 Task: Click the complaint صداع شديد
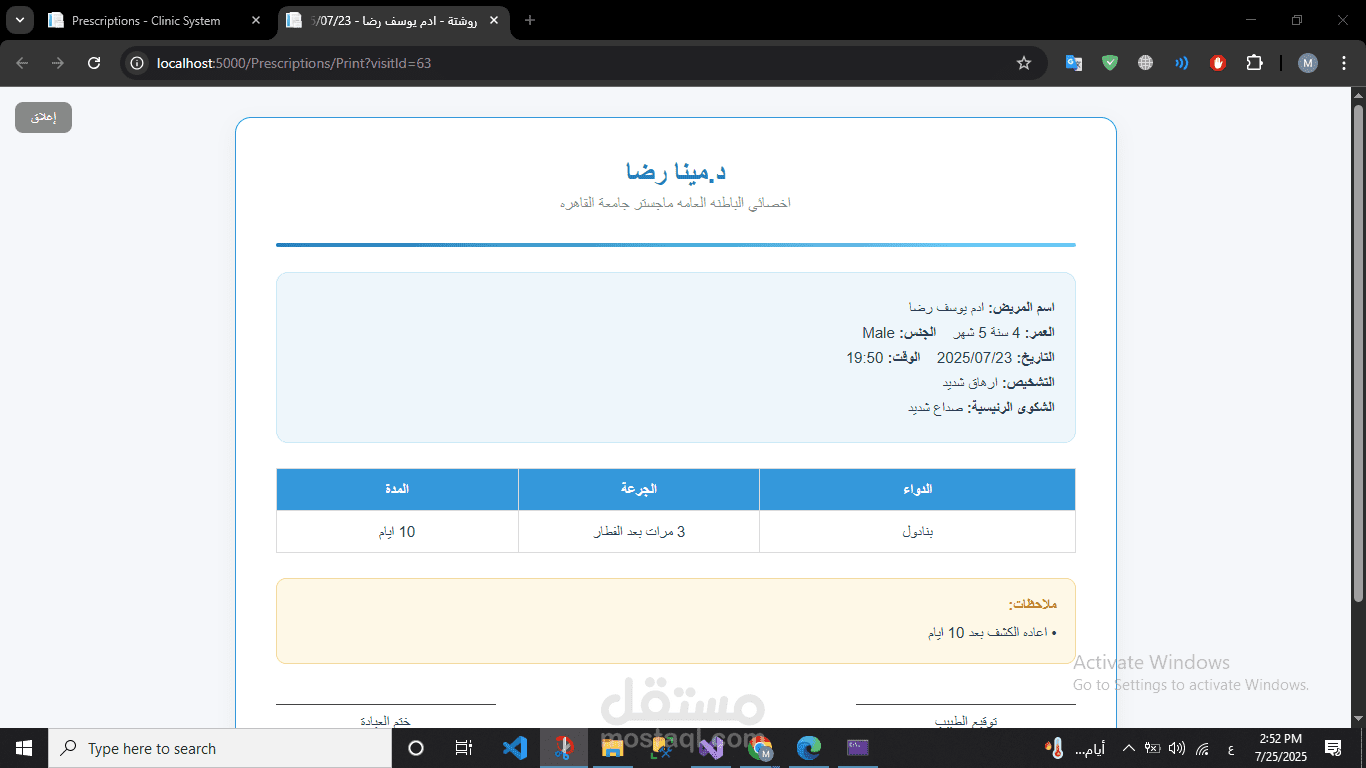935,408
